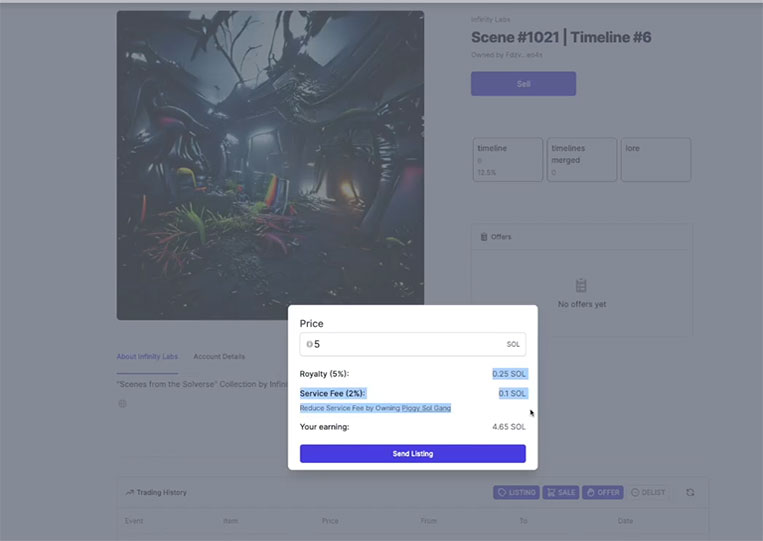The image size is (763, 541).
Task: Toggle the DELIST filter in Trading History
Action: point(648,492)
